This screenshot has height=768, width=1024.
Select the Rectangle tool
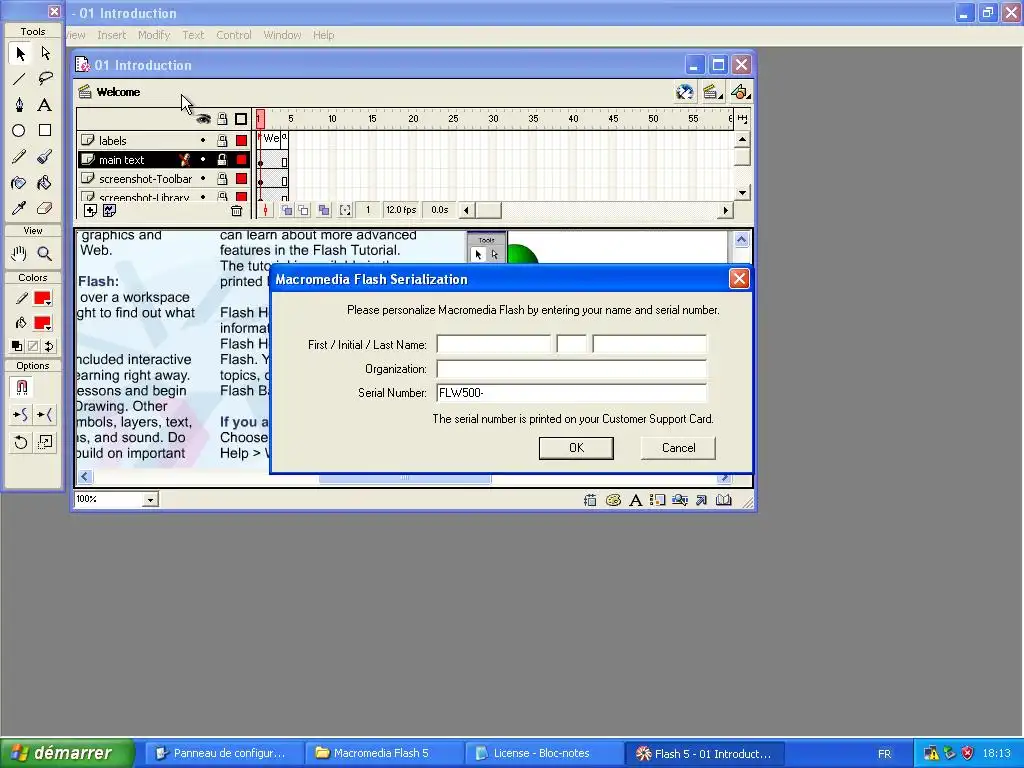pos(45,131)
